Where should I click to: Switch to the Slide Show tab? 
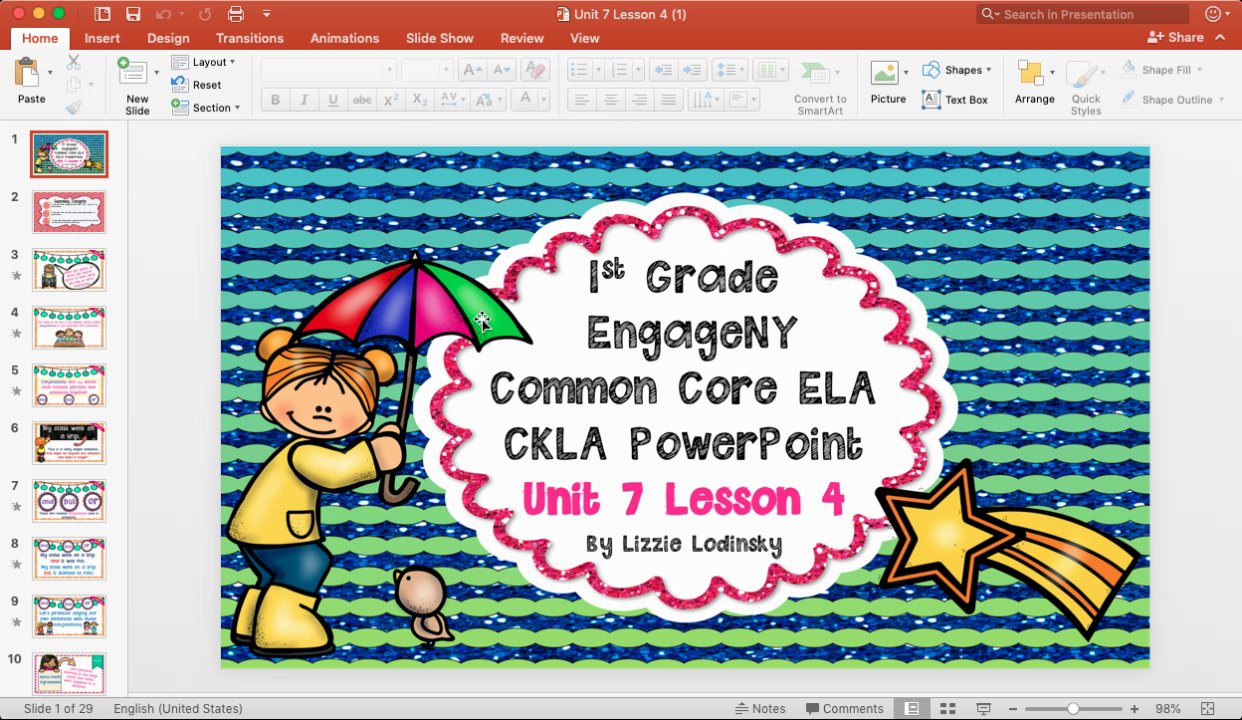pyautogui.click(x=440, y=38)
